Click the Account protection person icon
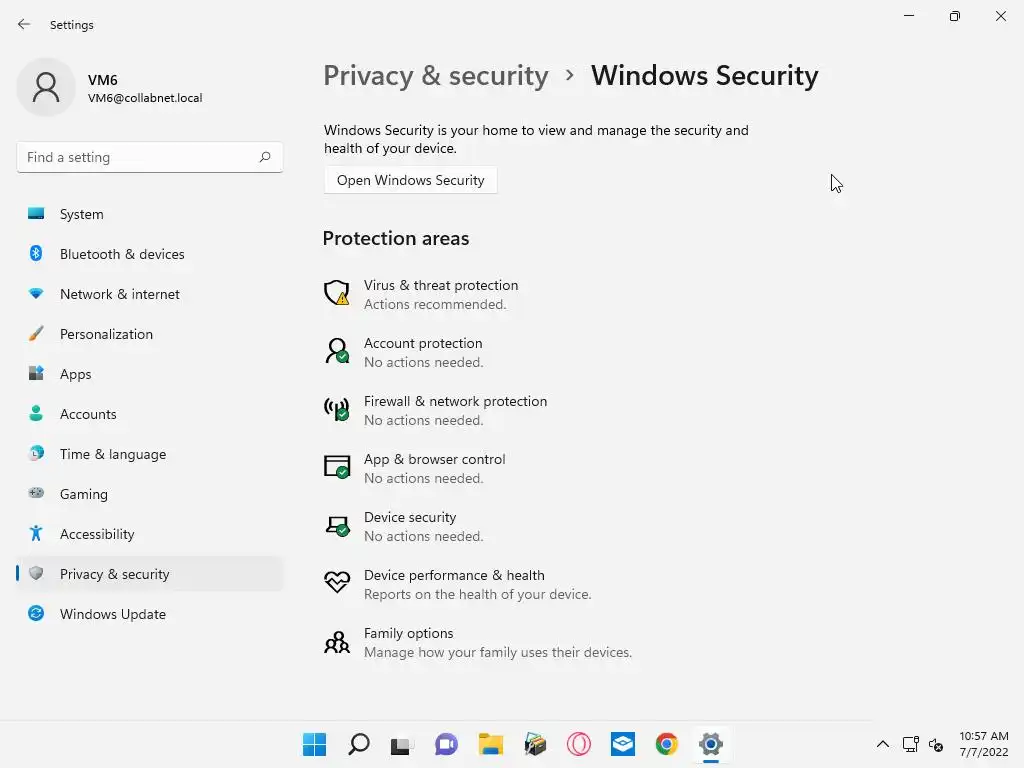The width and height of the screenshot is (1024, 768). (337, 351)
